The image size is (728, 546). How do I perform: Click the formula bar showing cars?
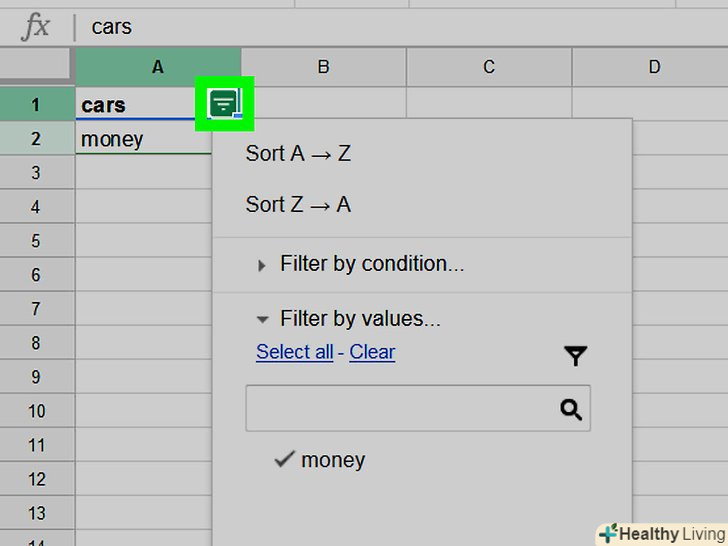400,27
